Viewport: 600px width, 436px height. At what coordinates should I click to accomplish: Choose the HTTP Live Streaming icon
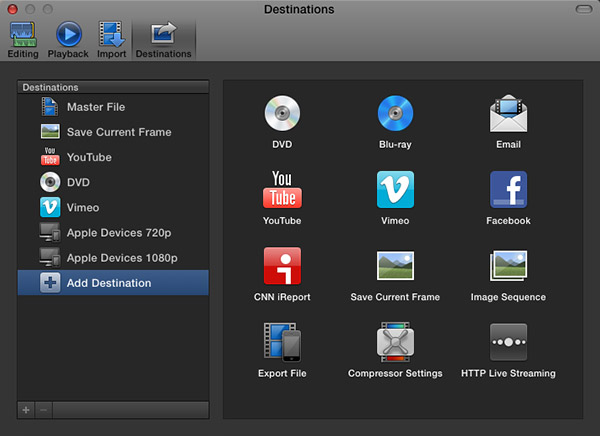(x=509, y=342)
